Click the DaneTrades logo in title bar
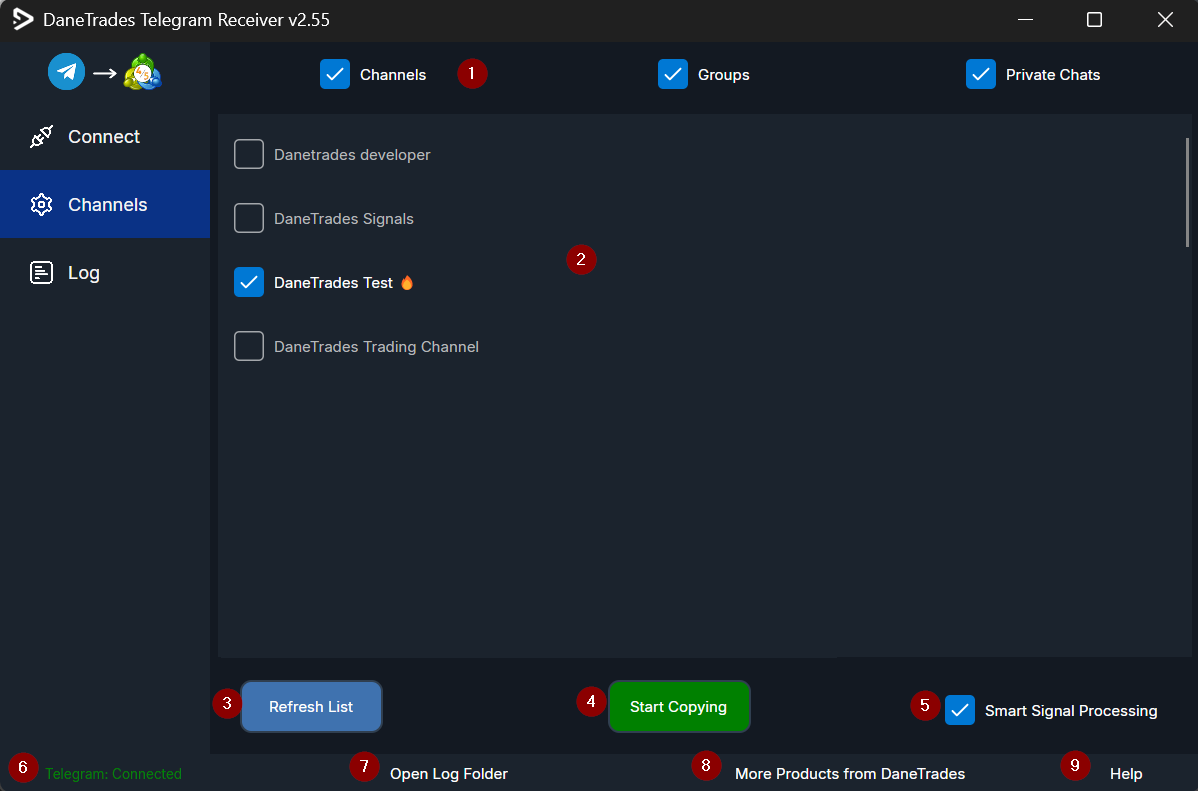The image size is (1198, 791). click(x=23, y=20)
